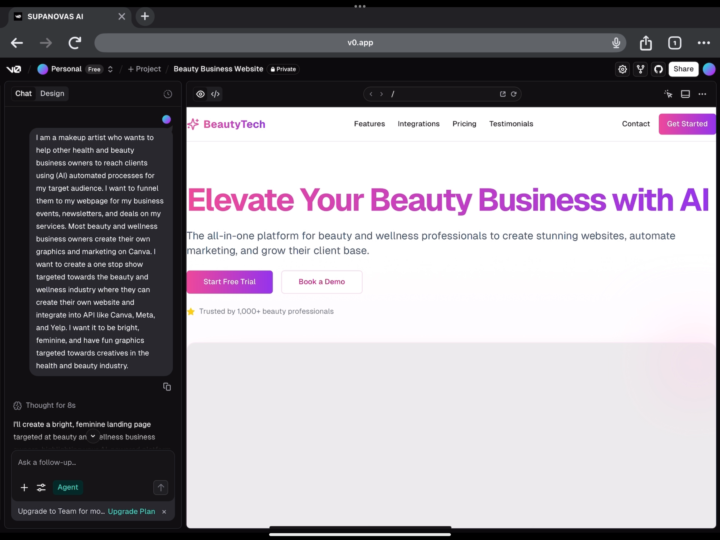Click the Ask a follow-up input
Viewport: 720px width, 540px height.
(93, 463)
